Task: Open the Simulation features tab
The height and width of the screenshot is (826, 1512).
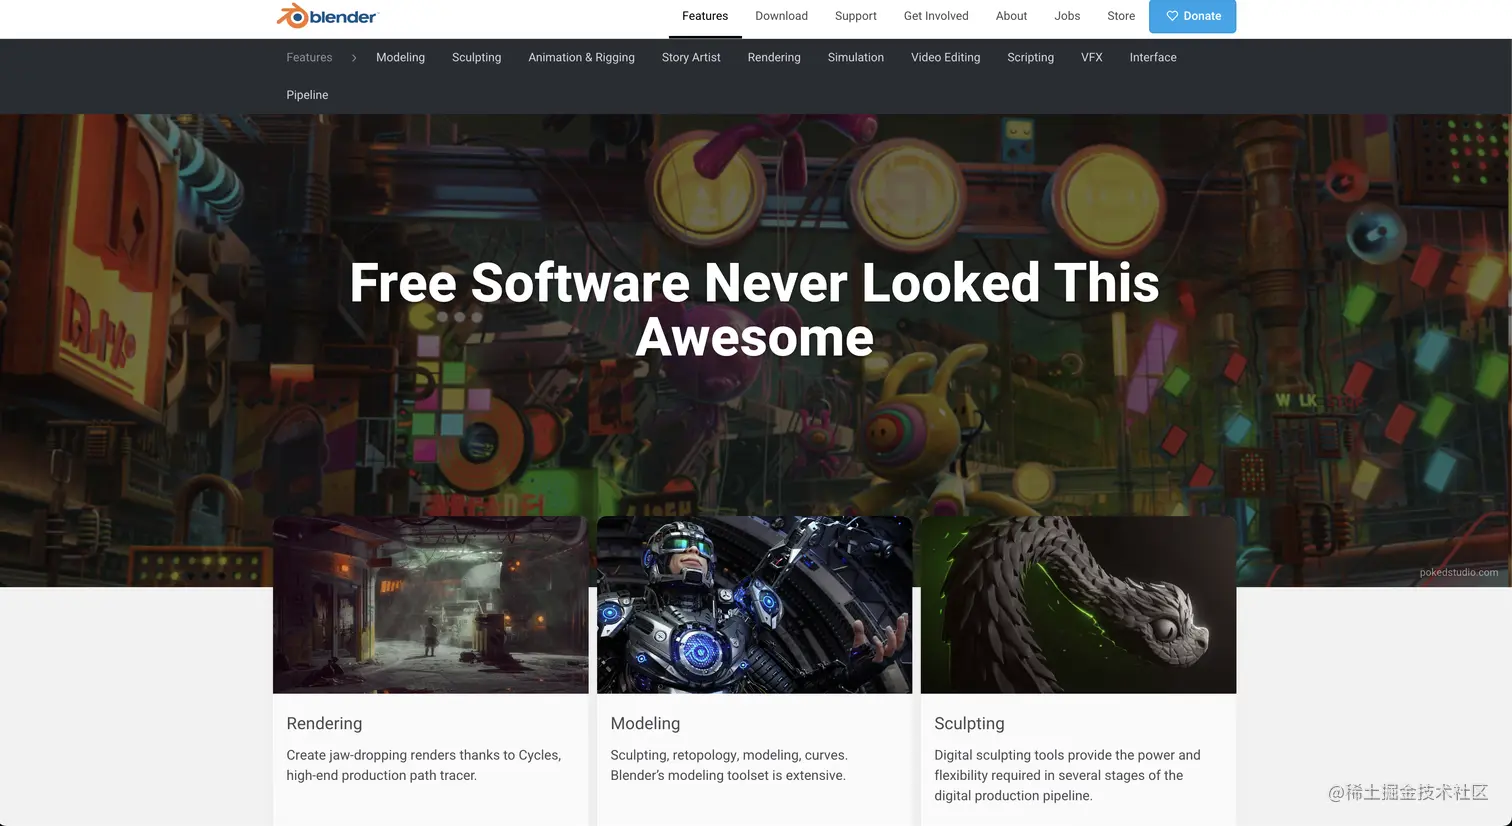Action: click(x=856, y=58)
